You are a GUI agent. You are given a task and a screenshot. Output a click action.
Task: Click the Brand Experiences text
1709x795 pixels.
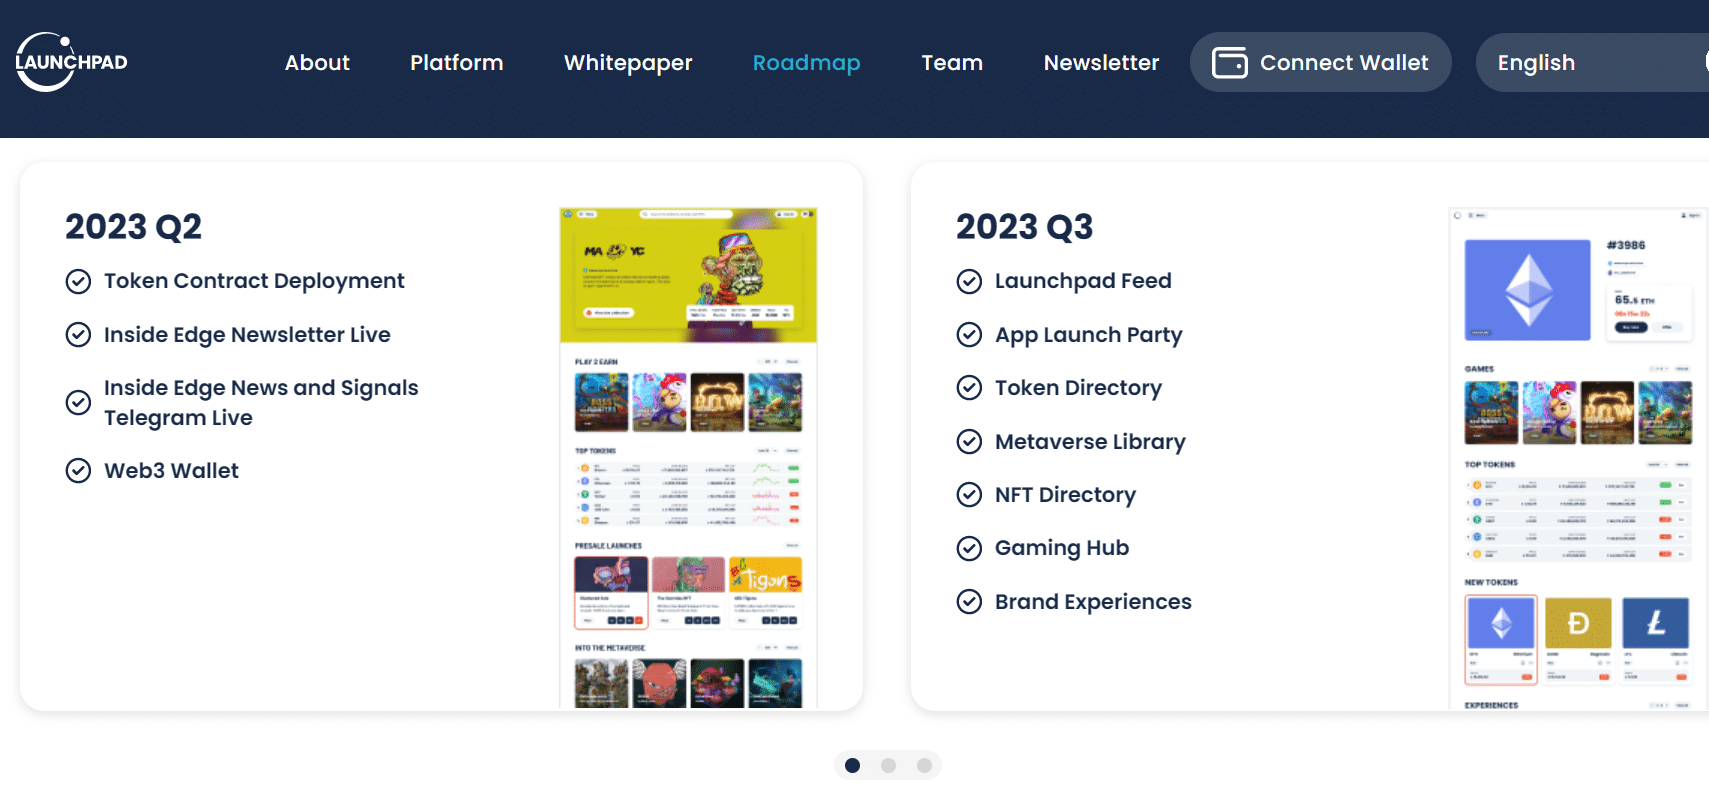click(1093, 602)
